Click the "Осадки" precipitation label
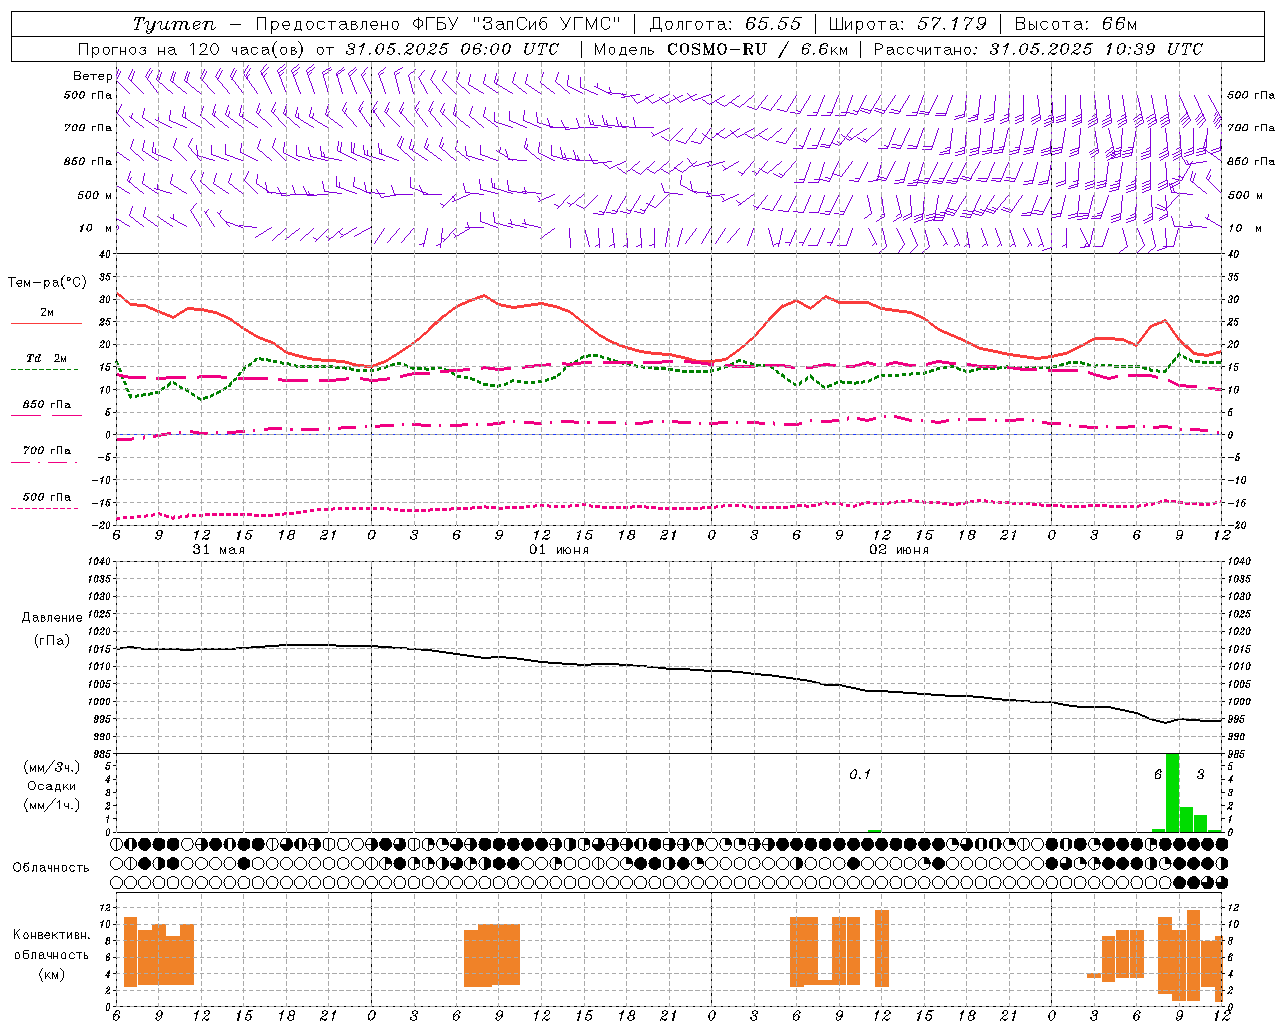This screenshot has height=1024, width=1280. click(x=52, y=786)
